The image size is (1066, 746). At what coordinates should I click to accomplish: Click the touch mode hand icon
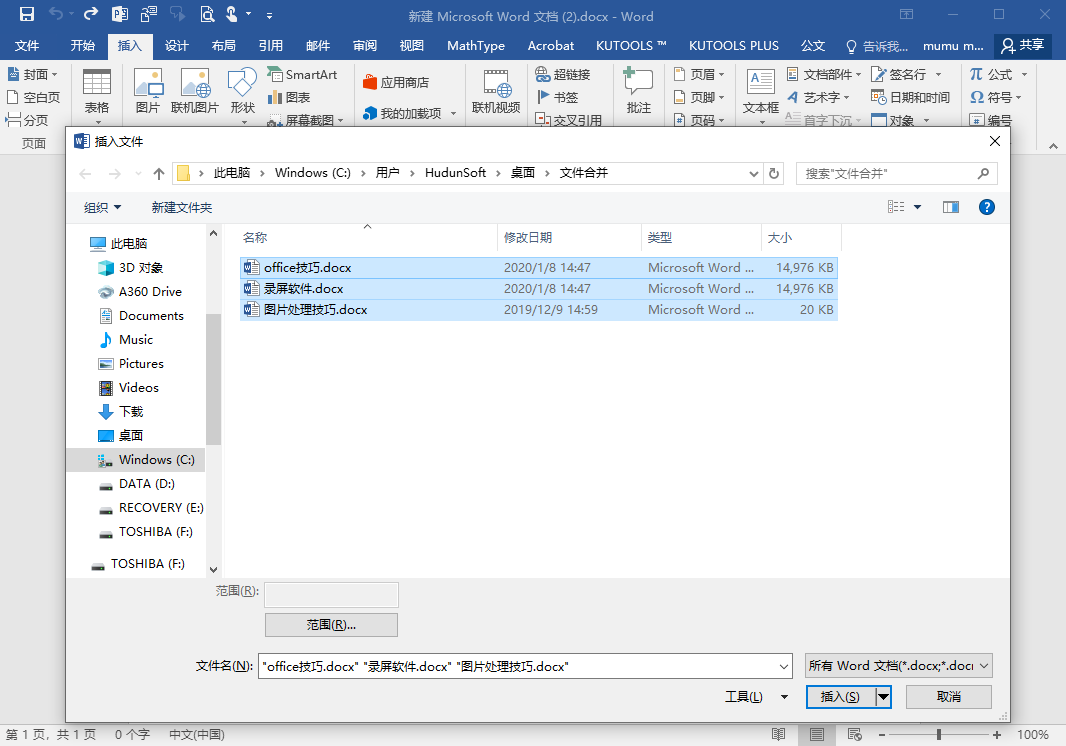point(232,14)
